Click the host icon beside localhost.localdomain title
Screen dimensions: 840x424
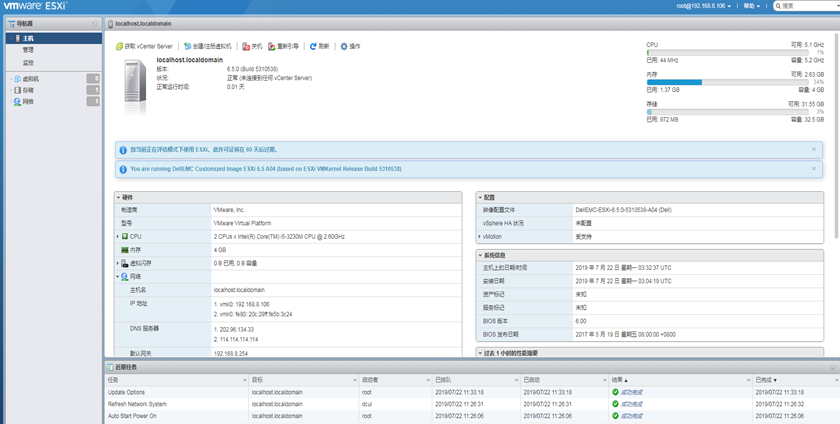click(110, 24)
